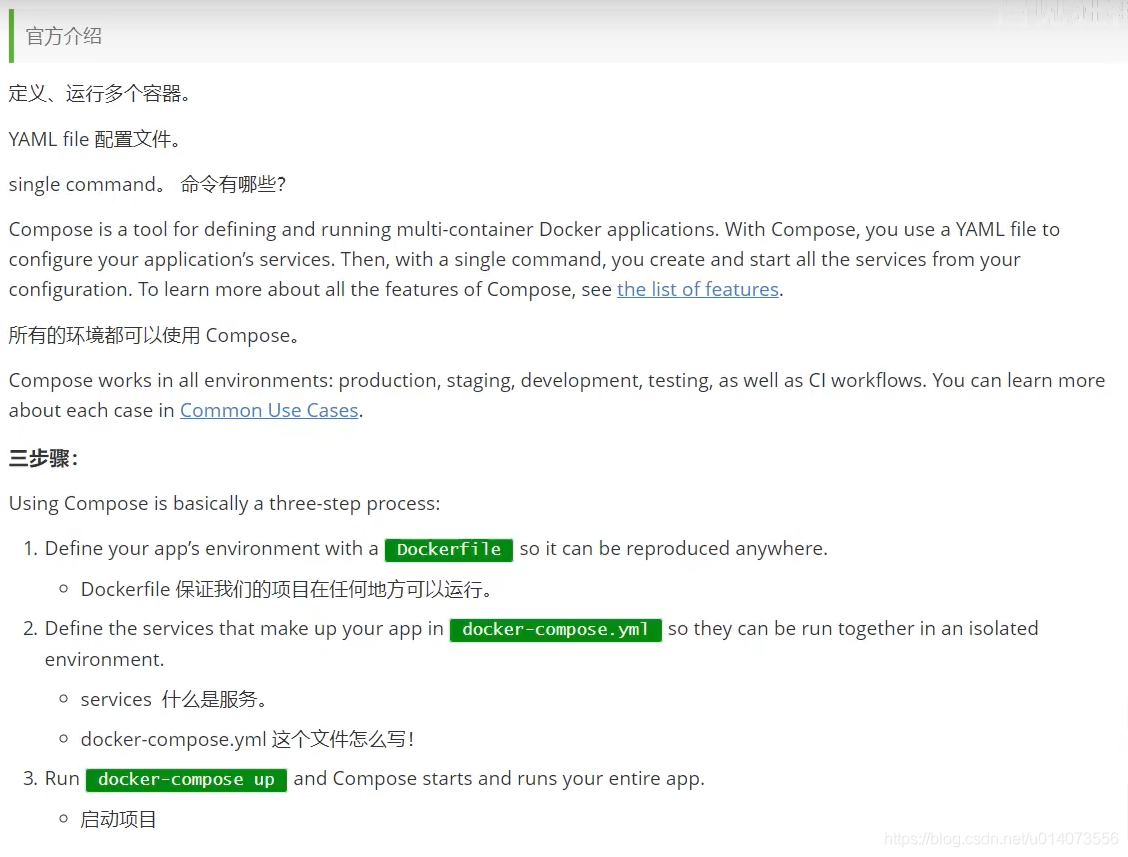
Task: Click the bold '三步骤:' heading
Action: tap(43, 458)
